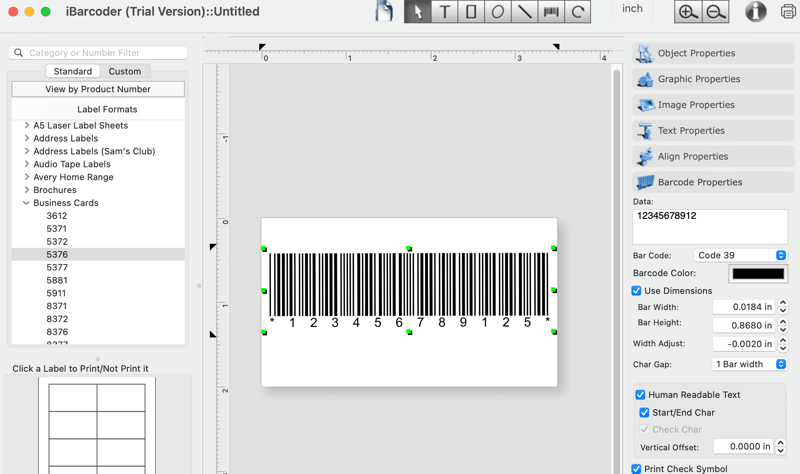The image size is (800, 474).
Task: Select the highlighted 5376 label format
Action: pyautogui.click(x=98, y=255)
